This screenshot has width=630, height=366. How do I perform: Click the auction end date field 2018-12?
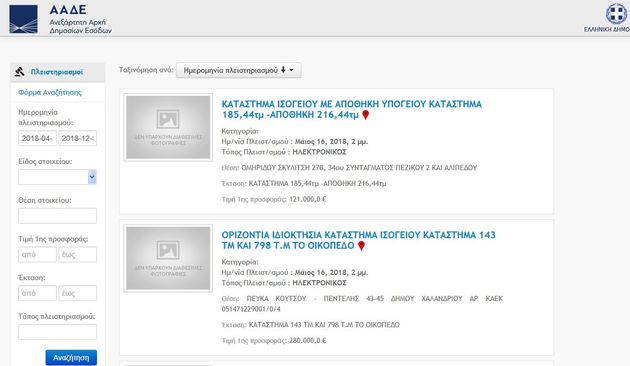coord(78,138)
